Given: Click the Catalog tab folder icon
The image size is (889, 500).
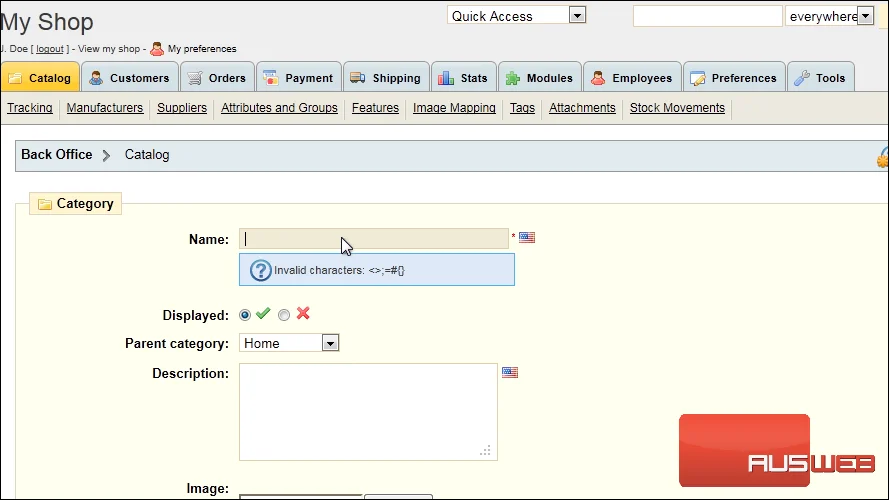Looking at the screenshot, I should coord(15,78).
